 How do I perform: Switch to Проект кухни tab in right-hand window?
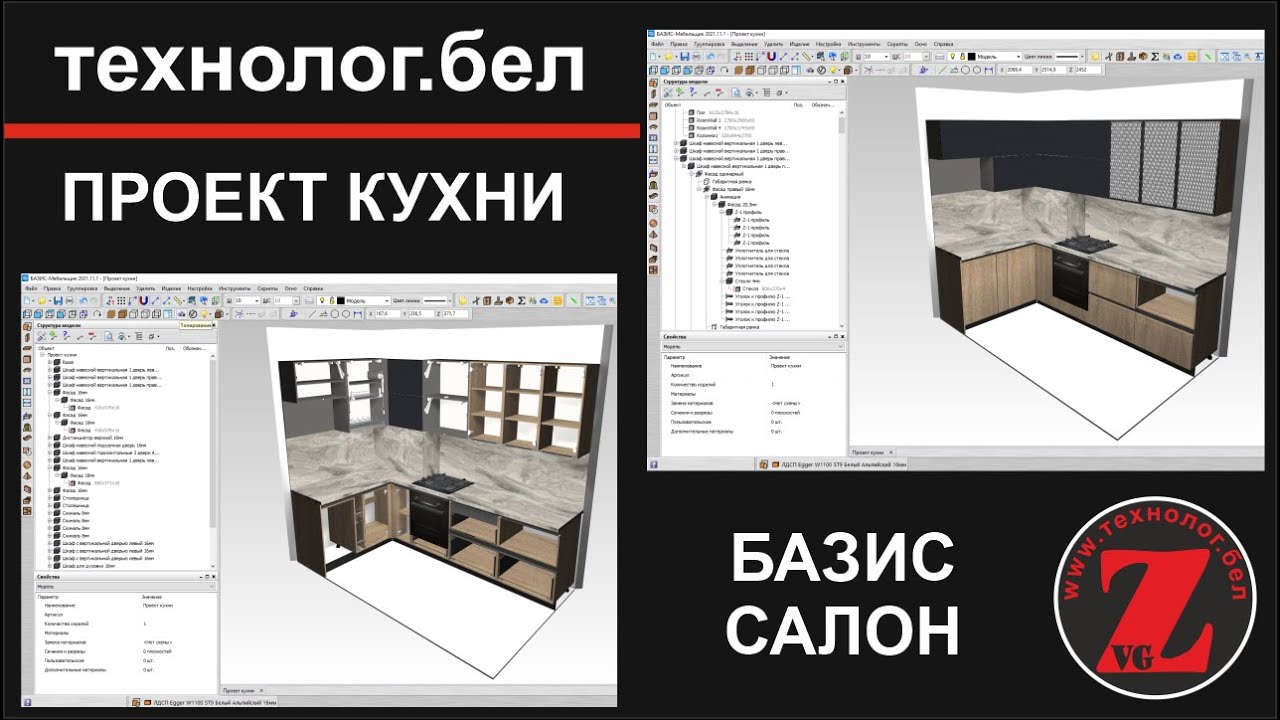pos(868,452)
